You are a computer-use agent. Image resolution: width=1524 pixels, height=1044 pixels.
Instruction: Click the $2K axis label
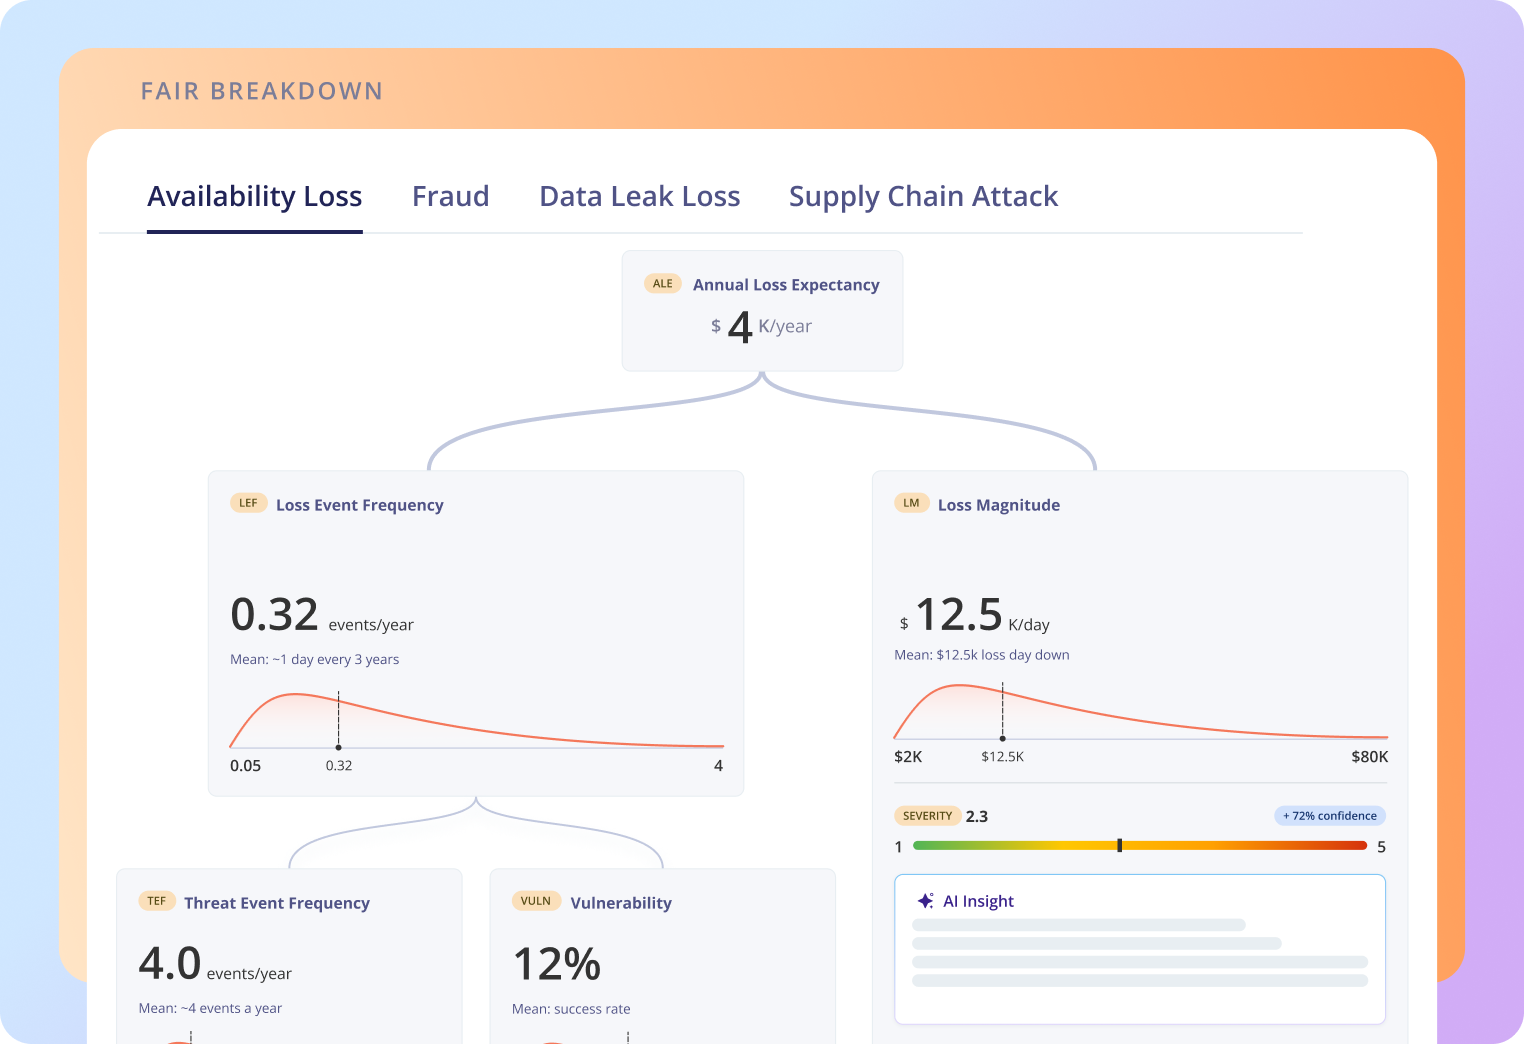pyautogui.click(x=908, y=757)
